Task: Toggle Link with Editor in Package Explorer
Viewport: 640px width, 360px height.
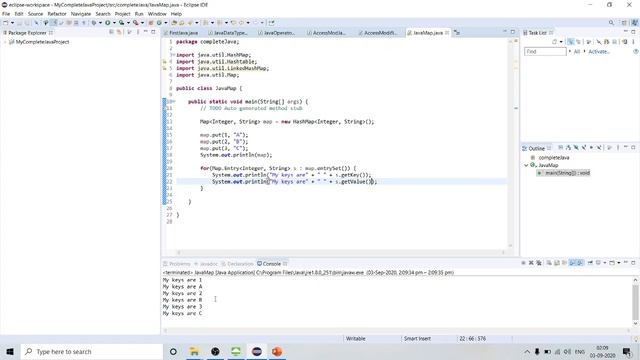Action: [x=119, y=32]
